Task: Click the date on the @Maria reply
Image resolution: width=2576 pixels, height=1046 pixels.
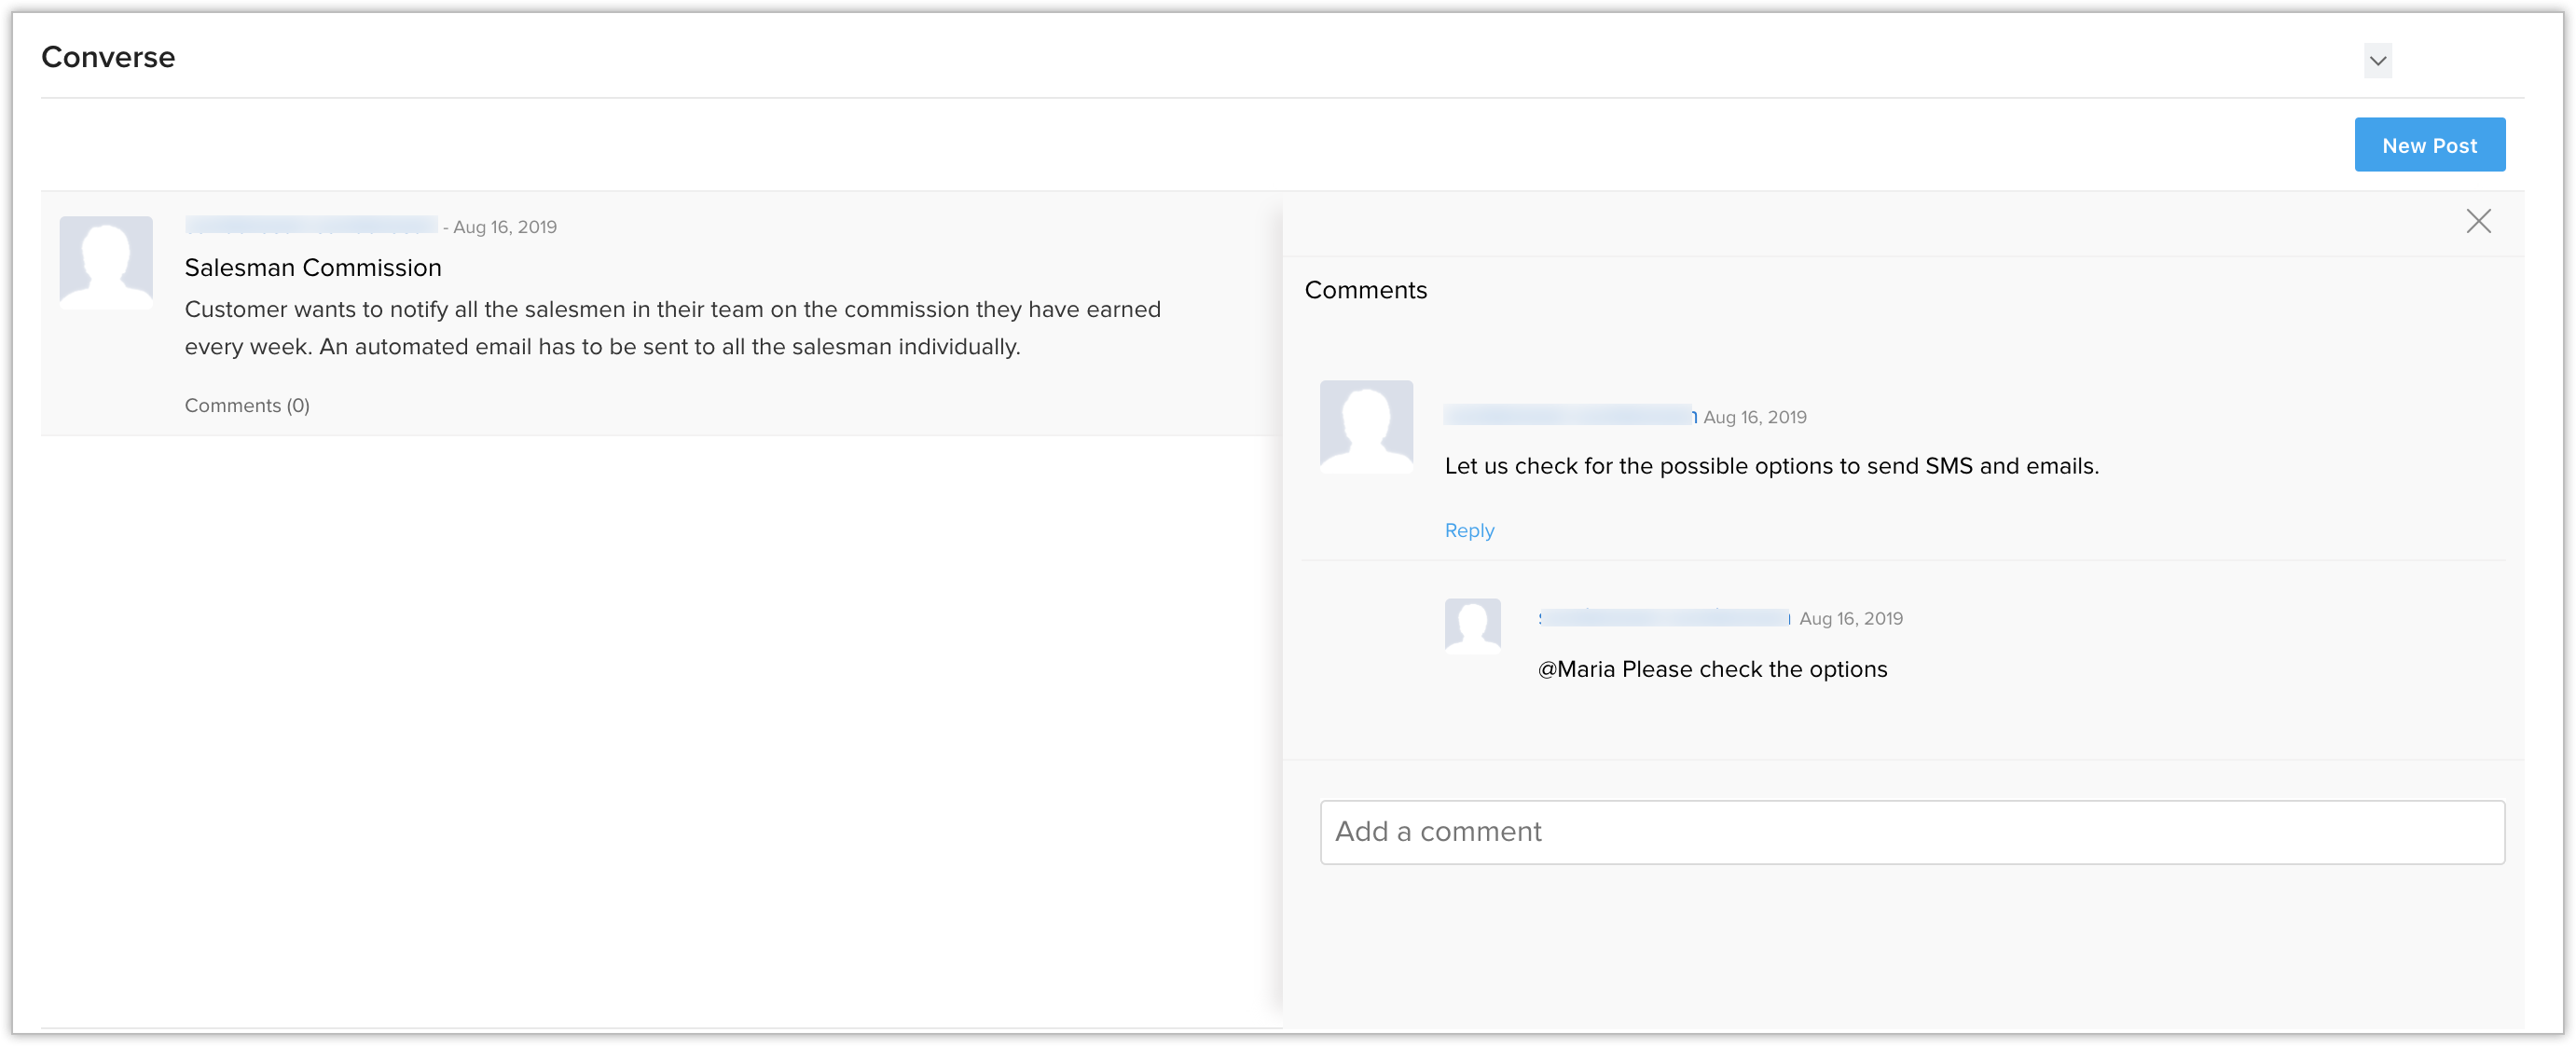Action: point(1850,618)
